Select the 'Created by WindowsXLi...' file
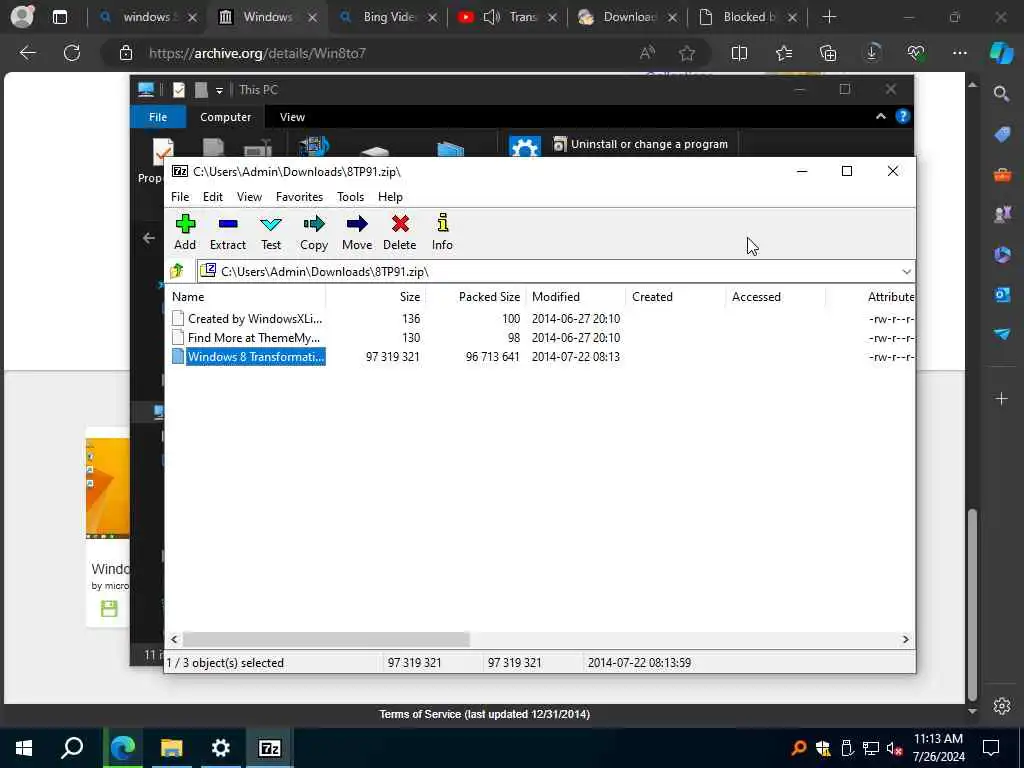This screenshot has height=768, width=1024. 255,319
